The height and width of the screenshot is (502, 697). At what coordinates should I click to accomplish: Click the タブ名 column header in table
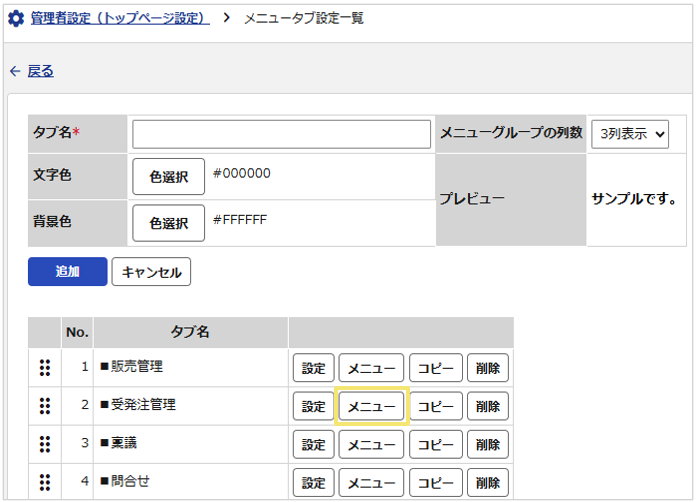pyautogui.click(x=191, y=332)
